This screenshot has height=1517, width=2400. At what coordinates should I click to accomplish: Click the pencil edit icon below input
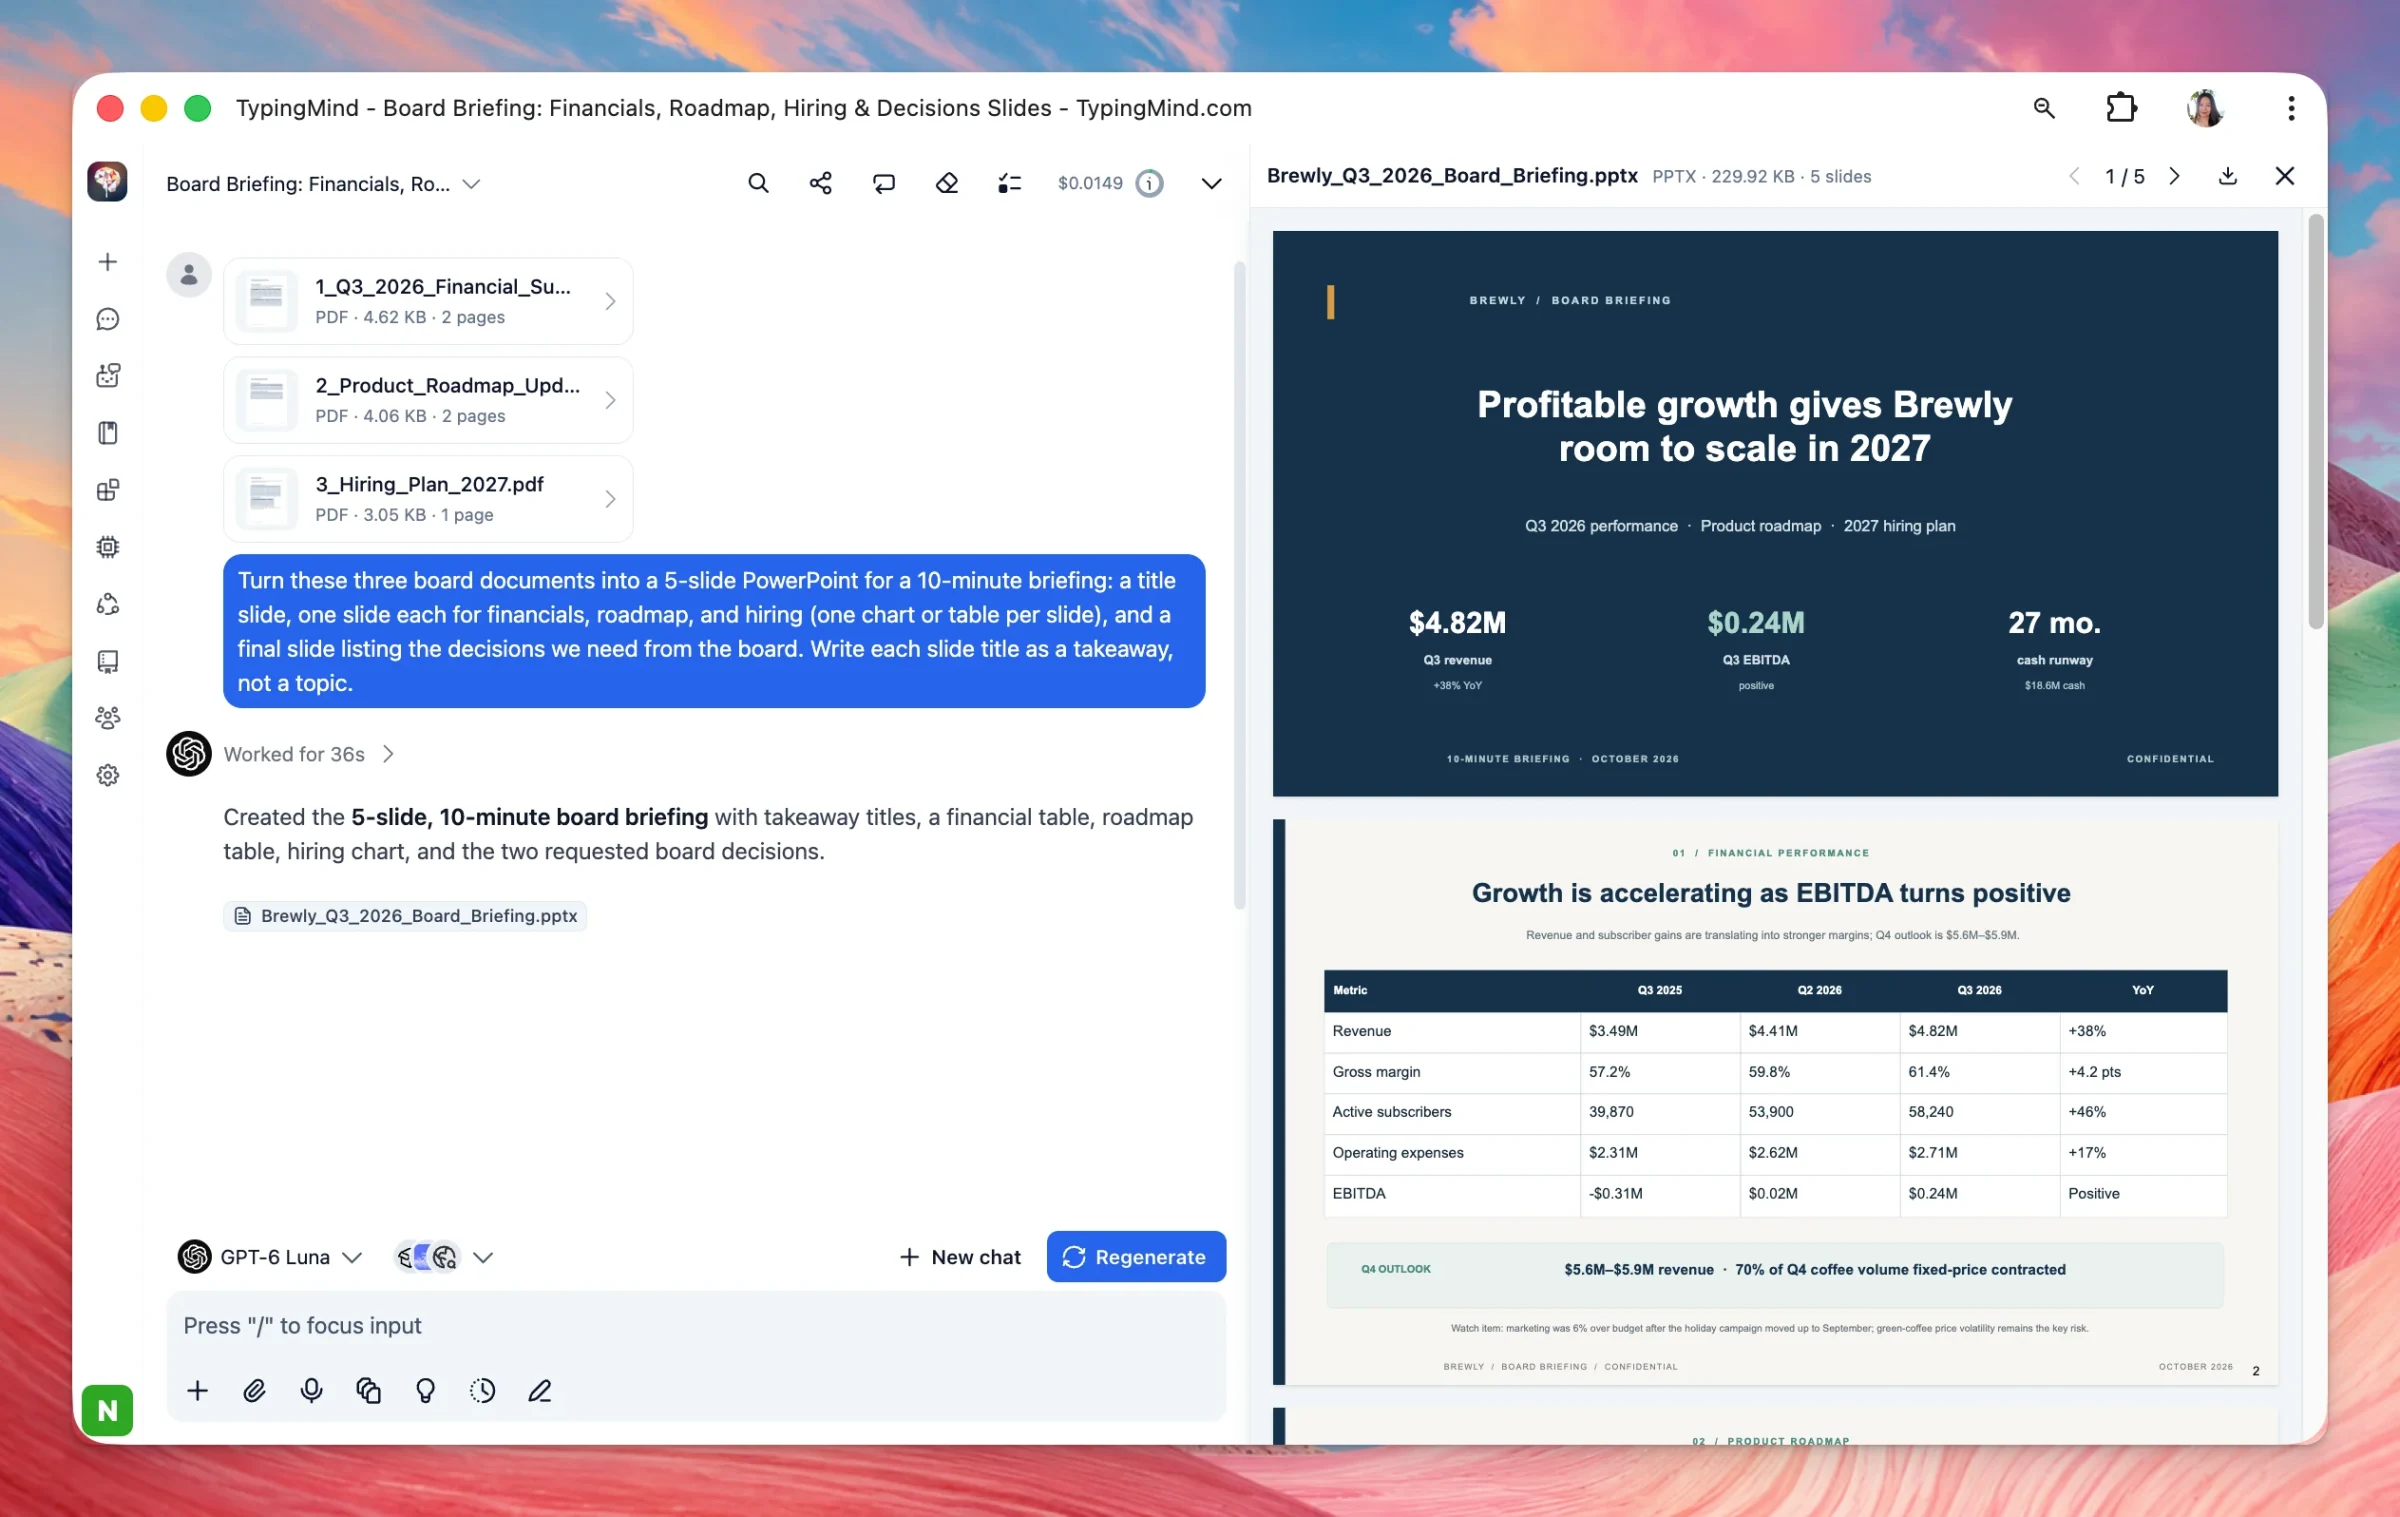pyautogui.click(x=539, y=1390)
